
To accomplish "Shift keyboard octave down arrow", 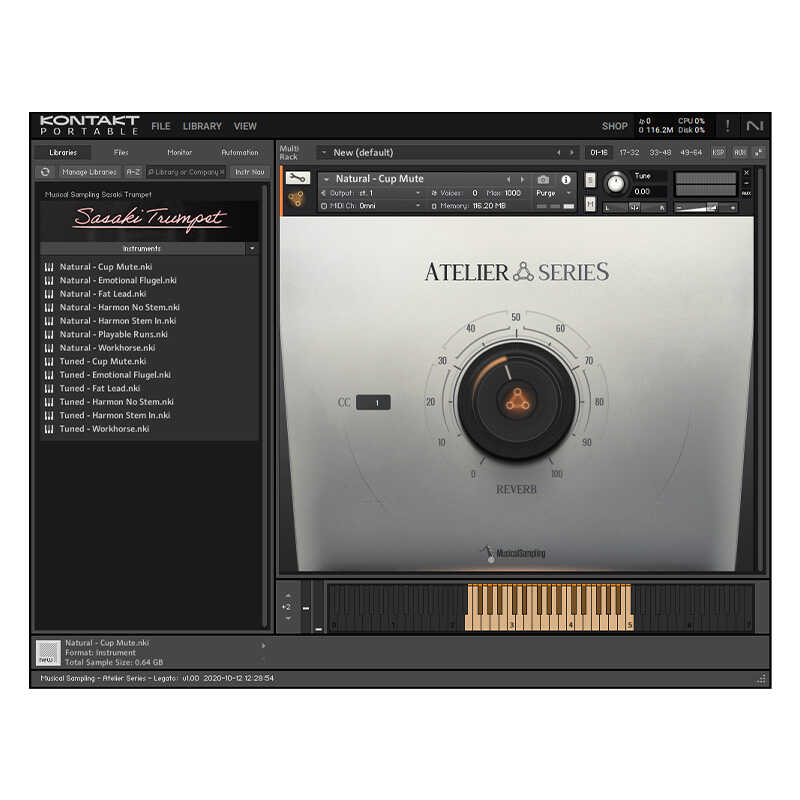I will click(288, 618).
